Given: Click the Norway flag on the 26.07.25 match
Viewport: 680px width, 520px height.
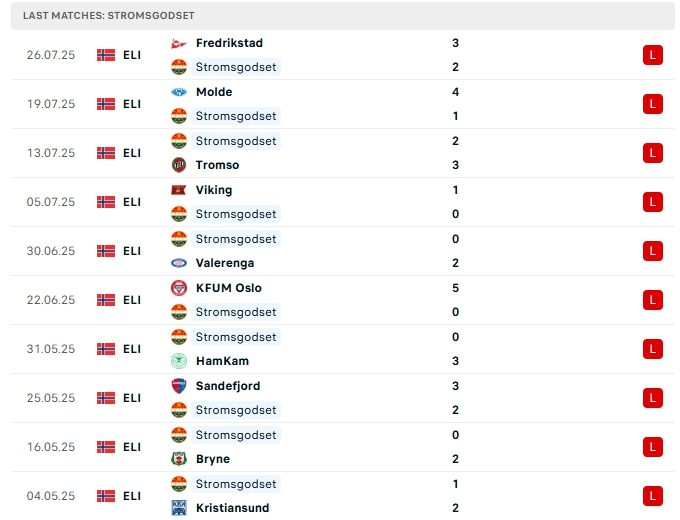Looking at the screenshot, I should point(106,55).
